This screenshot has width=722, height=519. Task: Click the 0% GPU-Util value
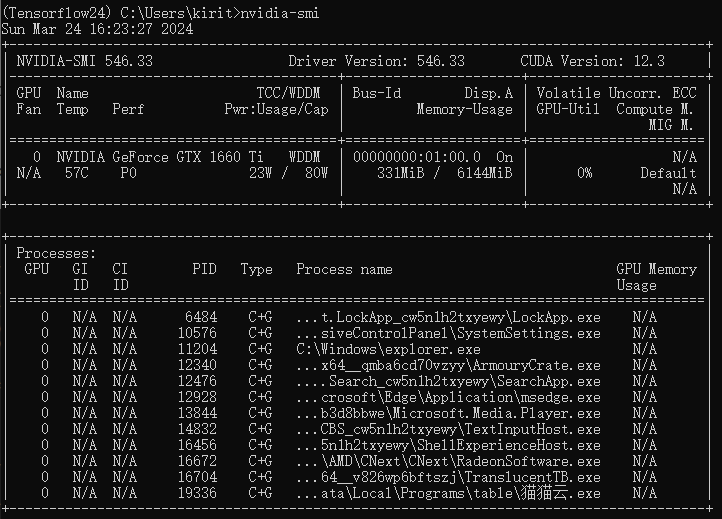(584, 173)
